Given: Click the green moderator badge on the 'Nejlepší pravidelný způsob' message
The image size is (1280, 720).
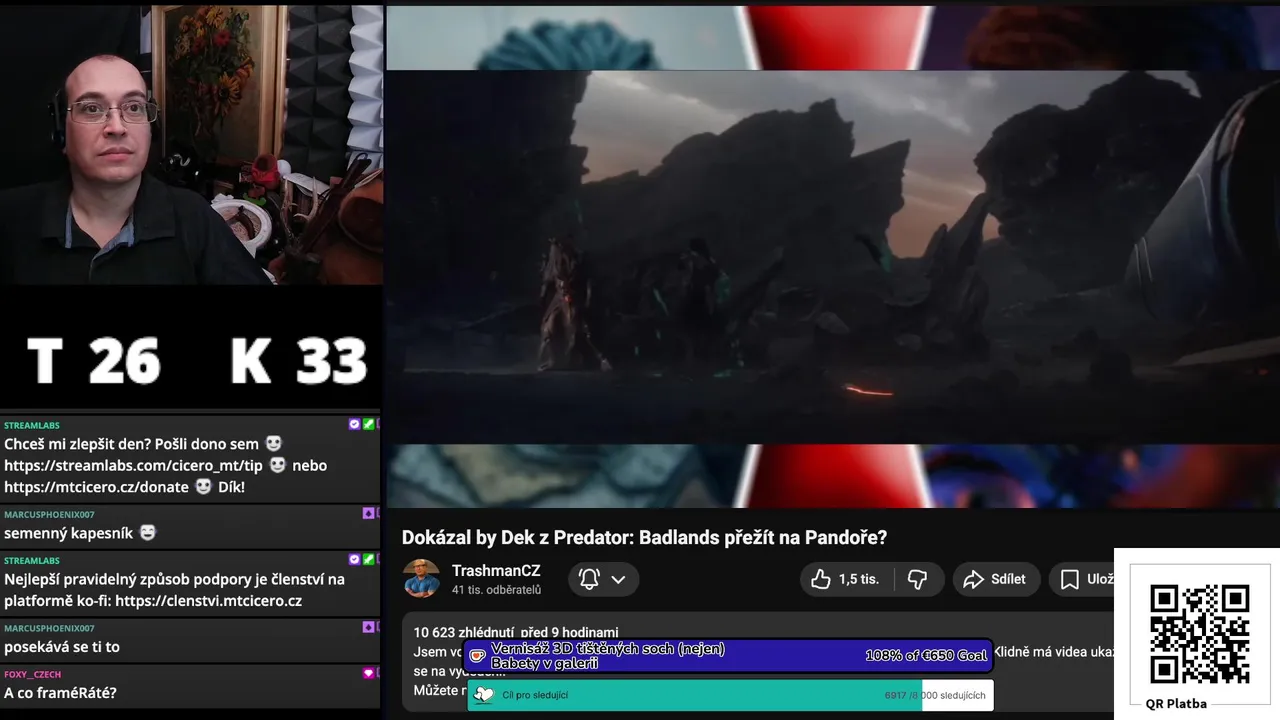Looking at the screenshot, I should (368, 559).
